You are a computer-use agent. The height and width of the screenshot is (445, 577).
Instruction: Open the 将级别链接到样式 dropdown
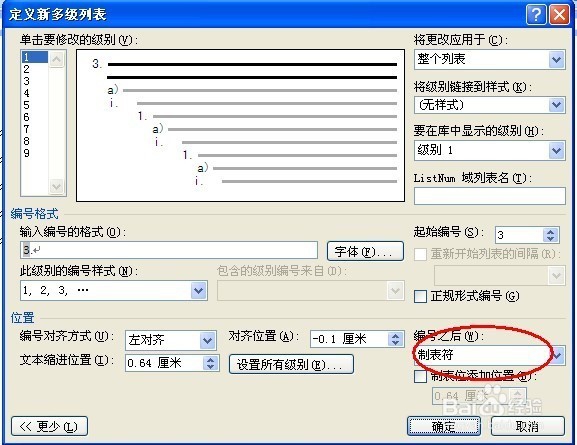pyautogui.click(x=556, y=105)
